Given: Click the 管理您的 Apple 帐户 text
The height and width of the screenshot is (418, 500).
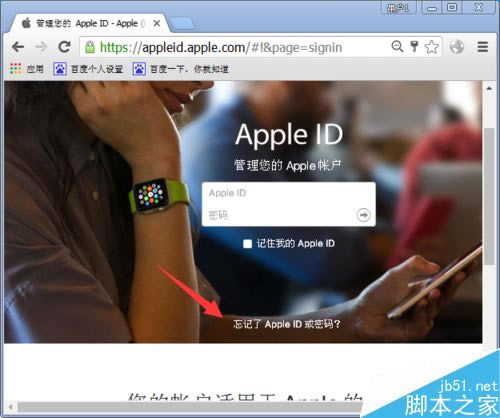Looking at the screenshot, I should point(287,165).
